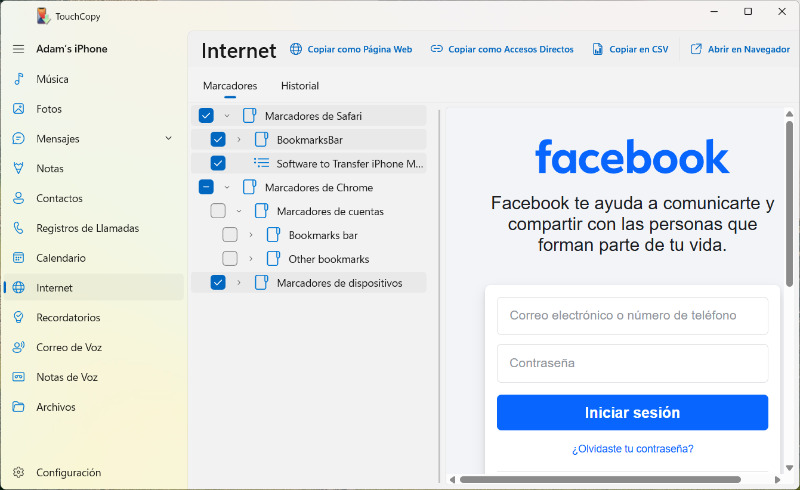Image resolution: width=800 pixels, height=490 pixels.
Task: Click the Notas icon in sidebar
Action: [x=18, y=168]
